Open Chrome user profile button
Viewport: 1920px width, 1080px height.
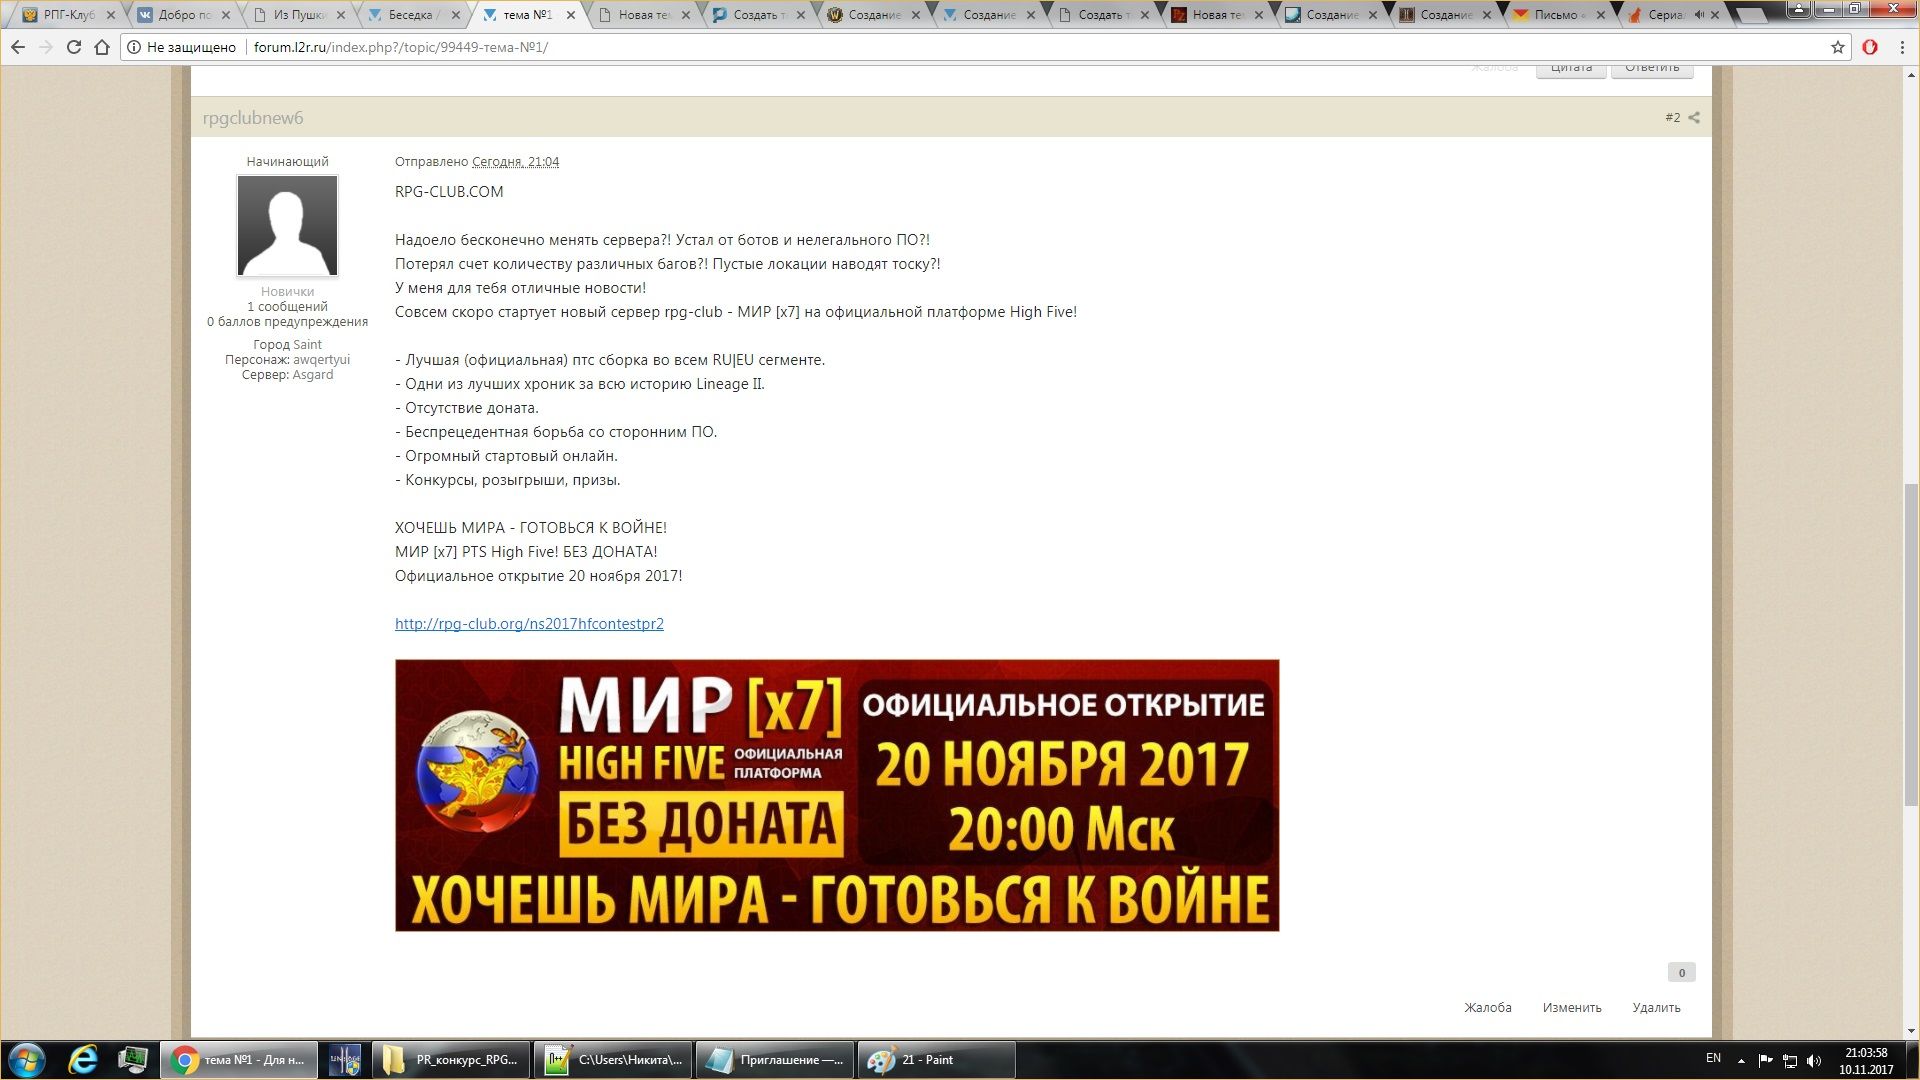(x=1797, y=9)
